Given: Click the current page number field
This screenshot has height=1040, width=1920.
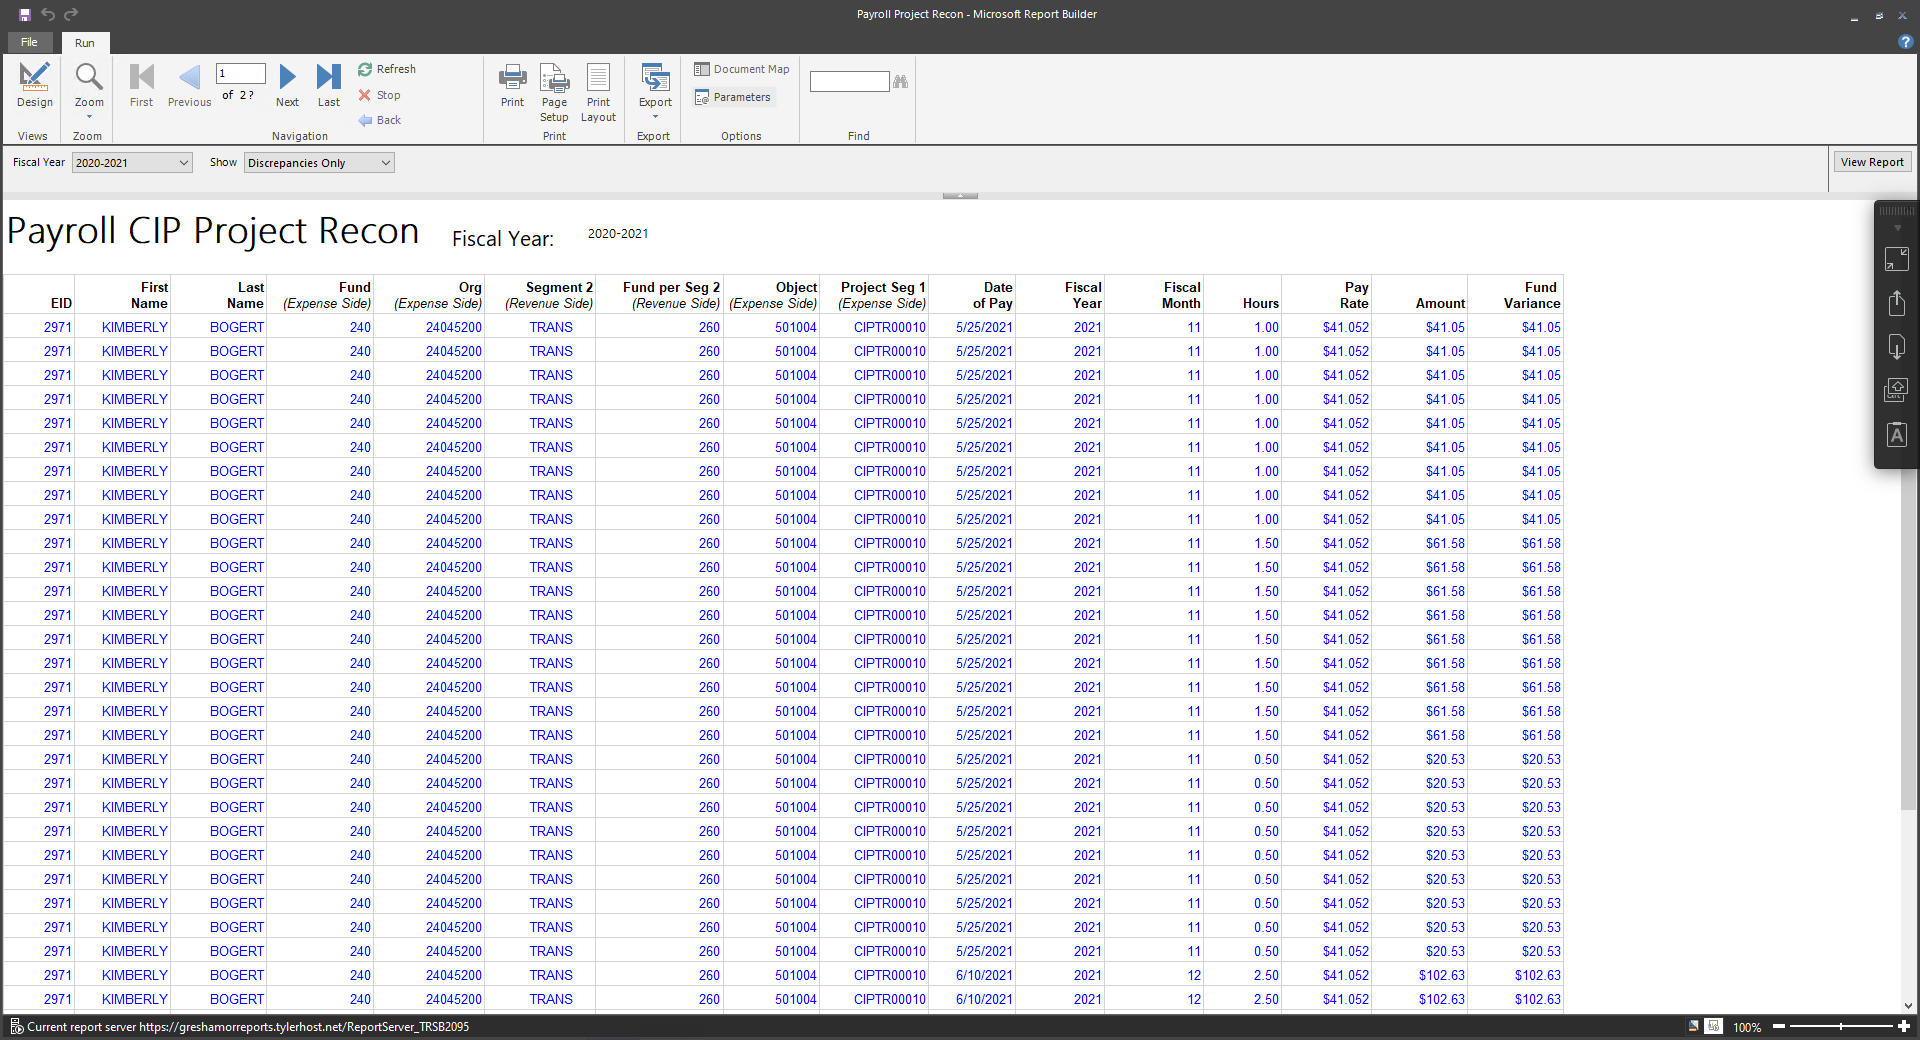Looking at the screenshot, I should [241, 73].
